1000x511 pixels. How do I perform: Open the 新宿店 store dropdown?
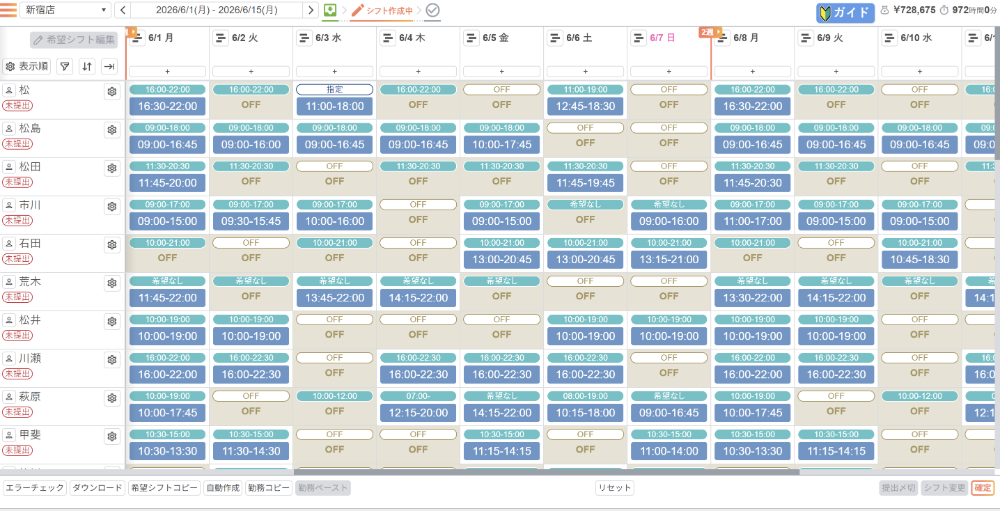pos(65,10)
